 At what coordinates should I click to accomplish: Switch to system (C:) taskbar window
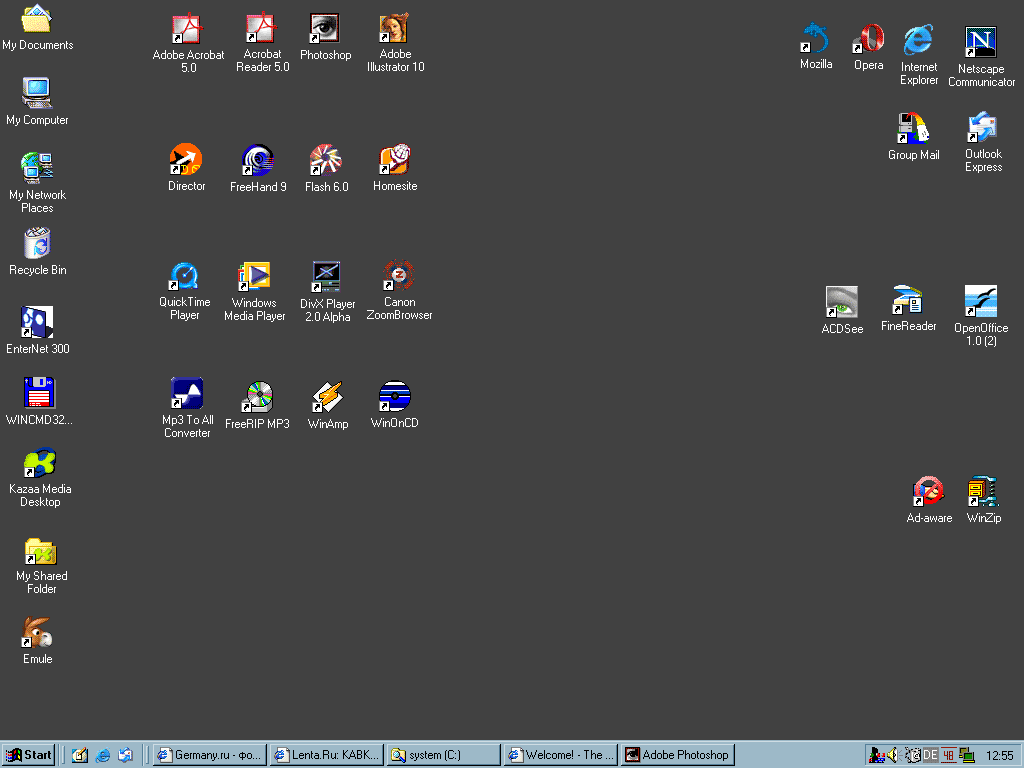[443, 755]
